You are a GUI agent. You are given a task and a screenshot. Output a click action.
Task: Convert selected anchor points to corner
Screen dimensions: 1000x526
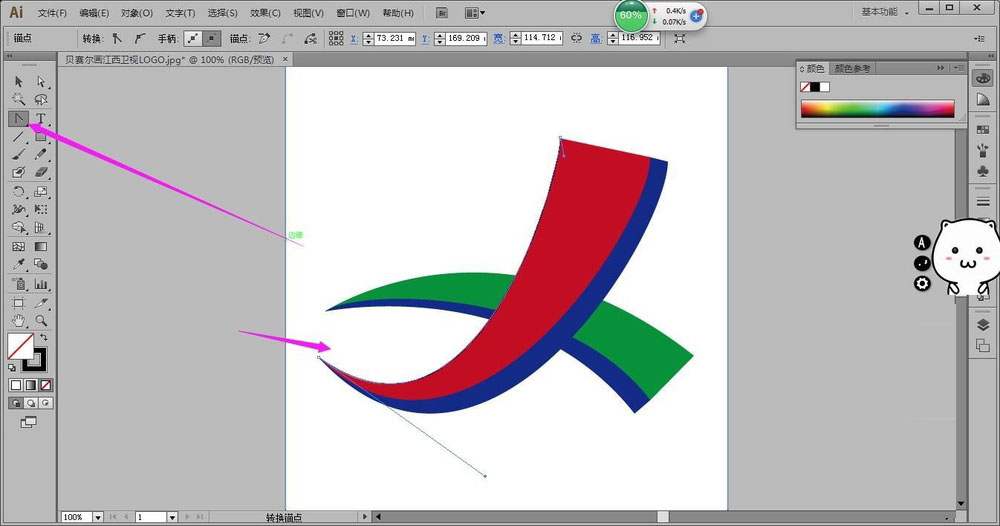pos(117,38)
